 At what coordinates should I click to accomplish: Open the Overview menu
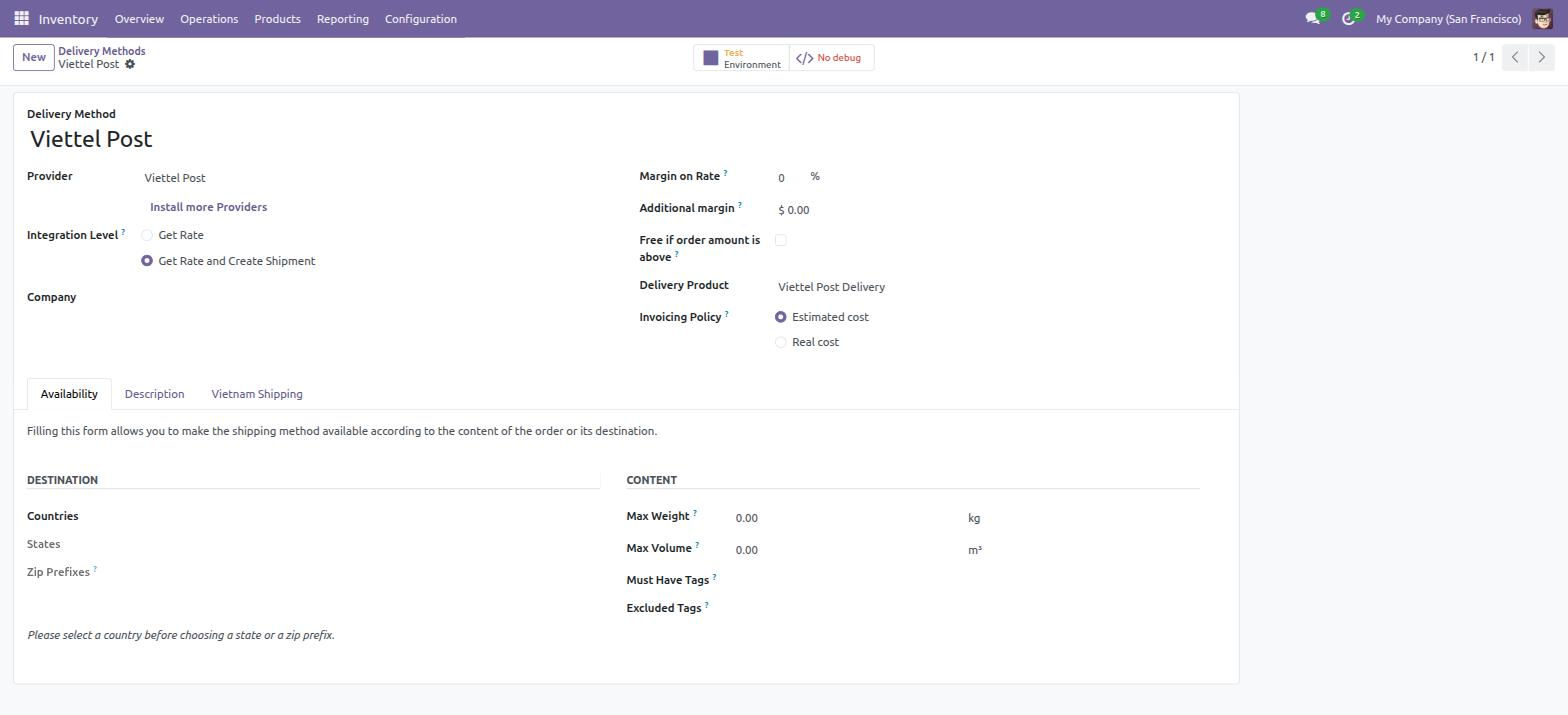click(x=139, y=19)
